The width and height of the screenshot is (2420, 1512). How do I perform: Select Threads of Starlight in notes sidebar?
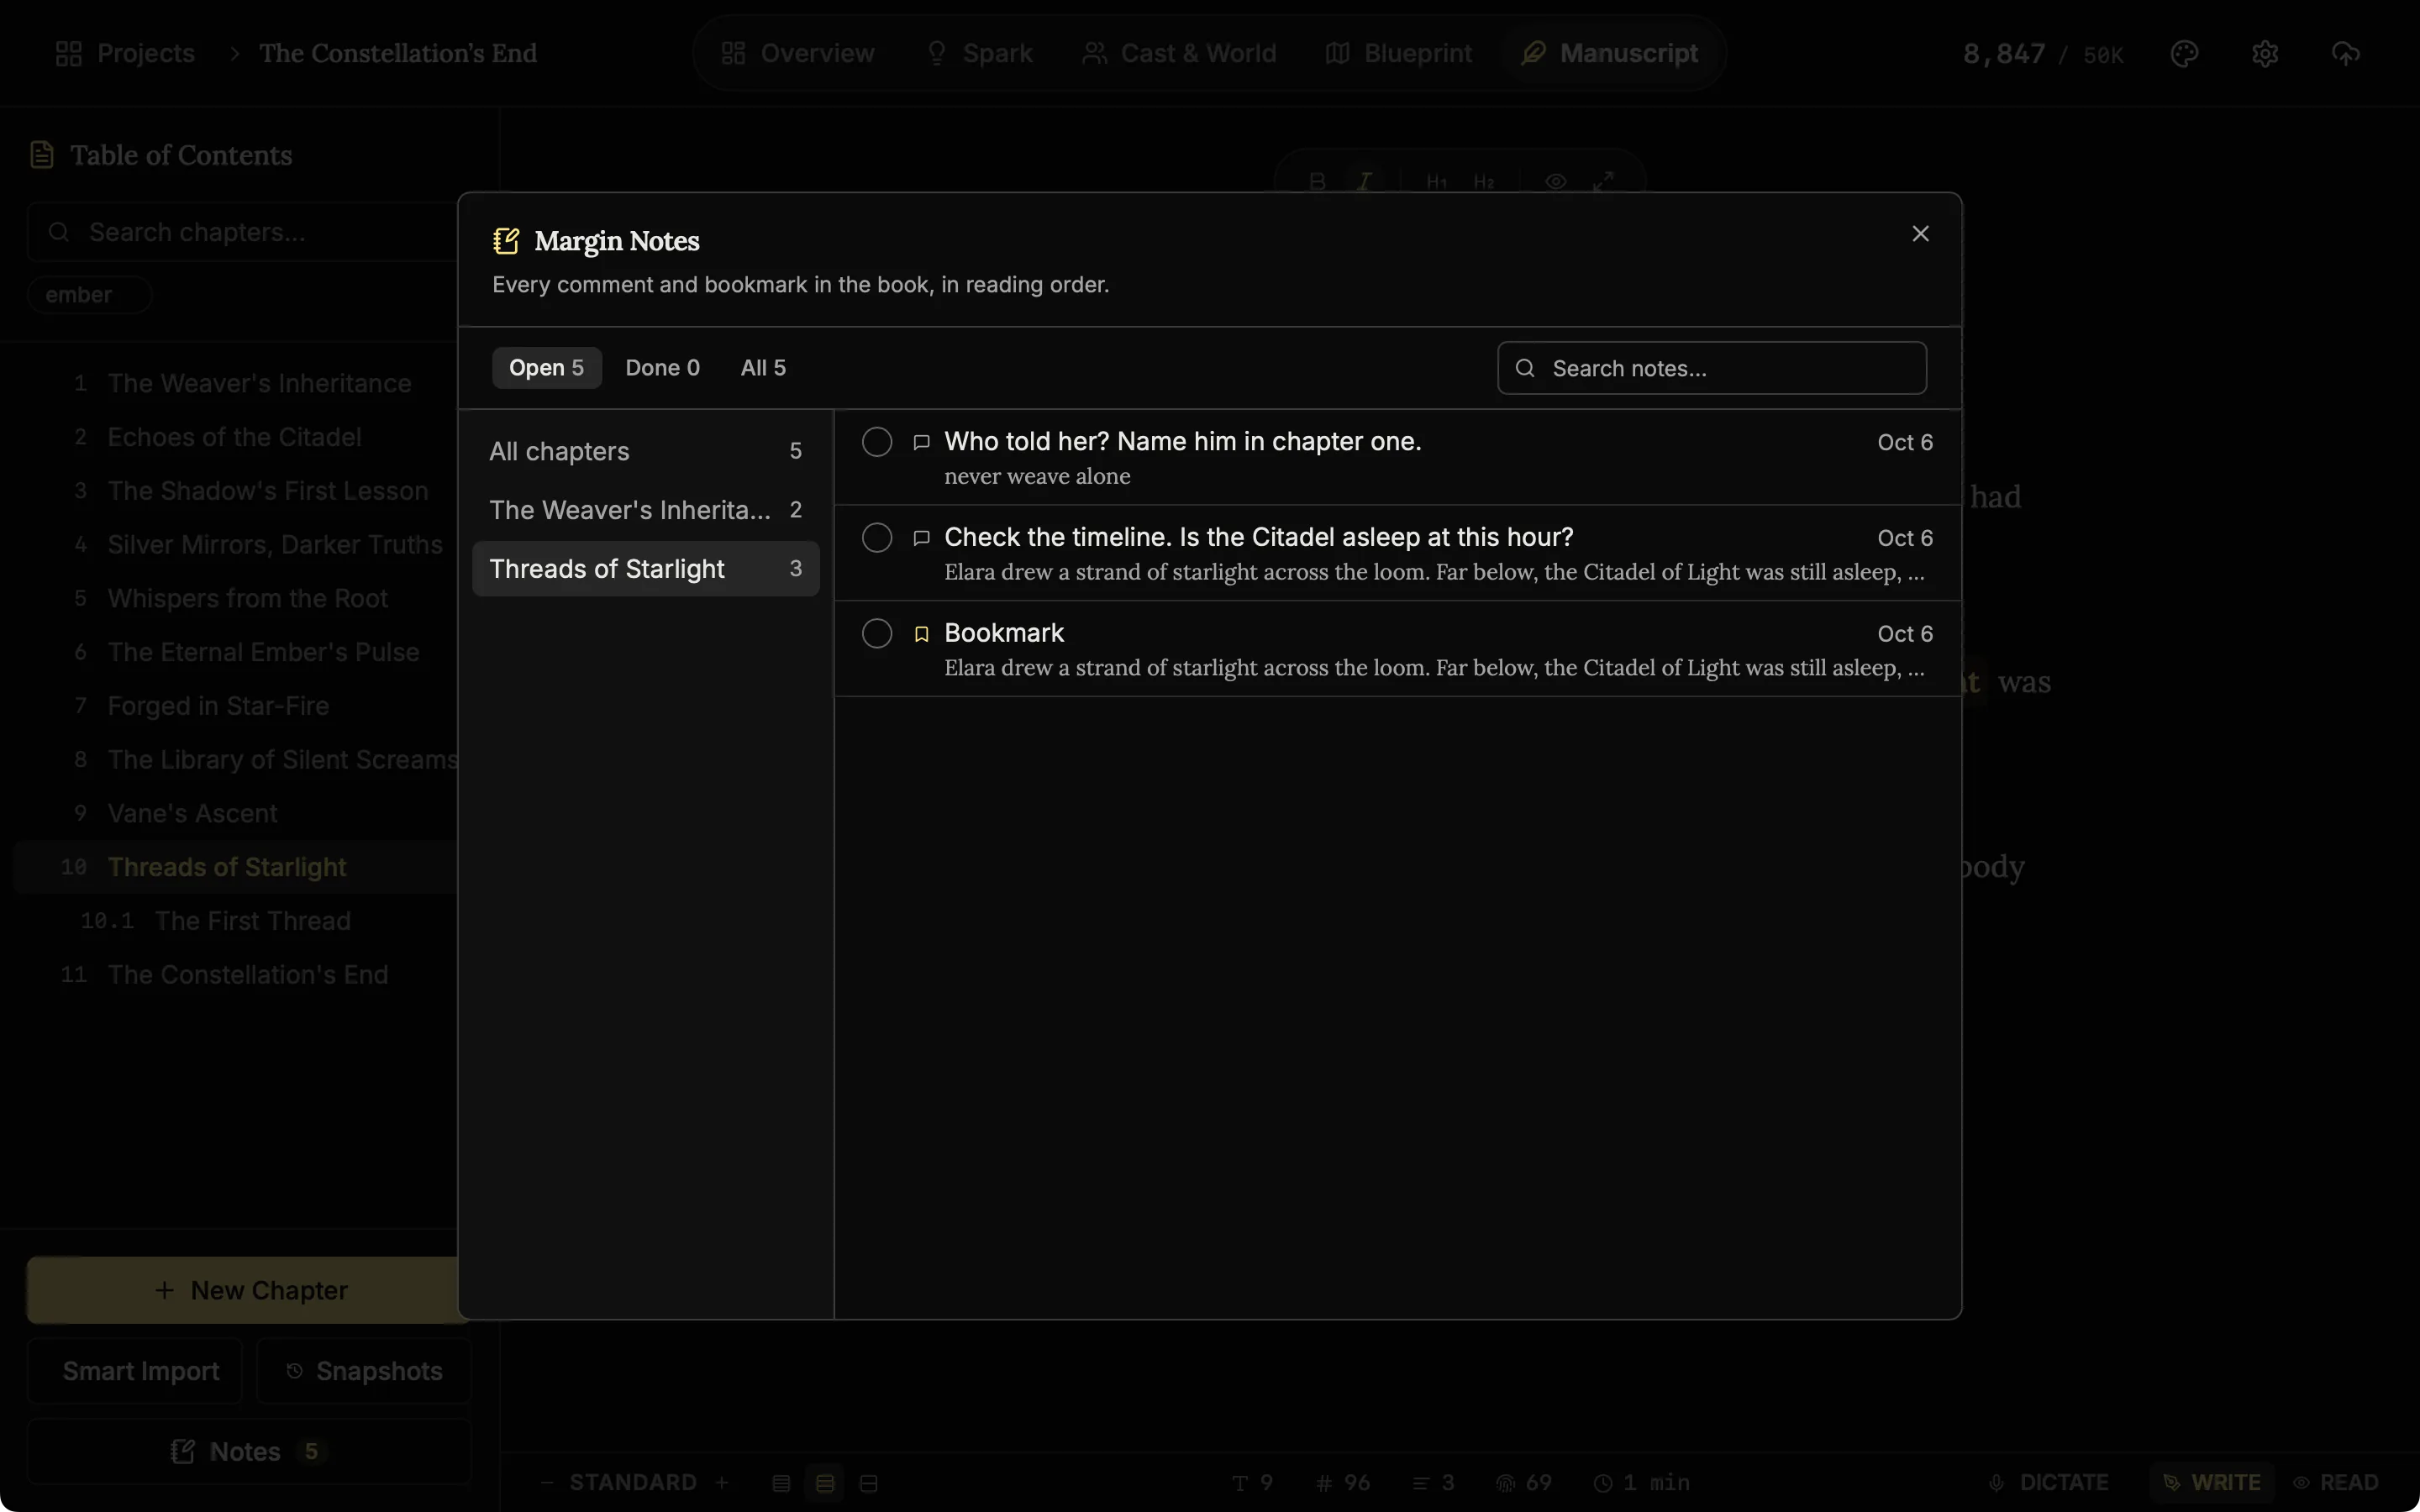646,569
